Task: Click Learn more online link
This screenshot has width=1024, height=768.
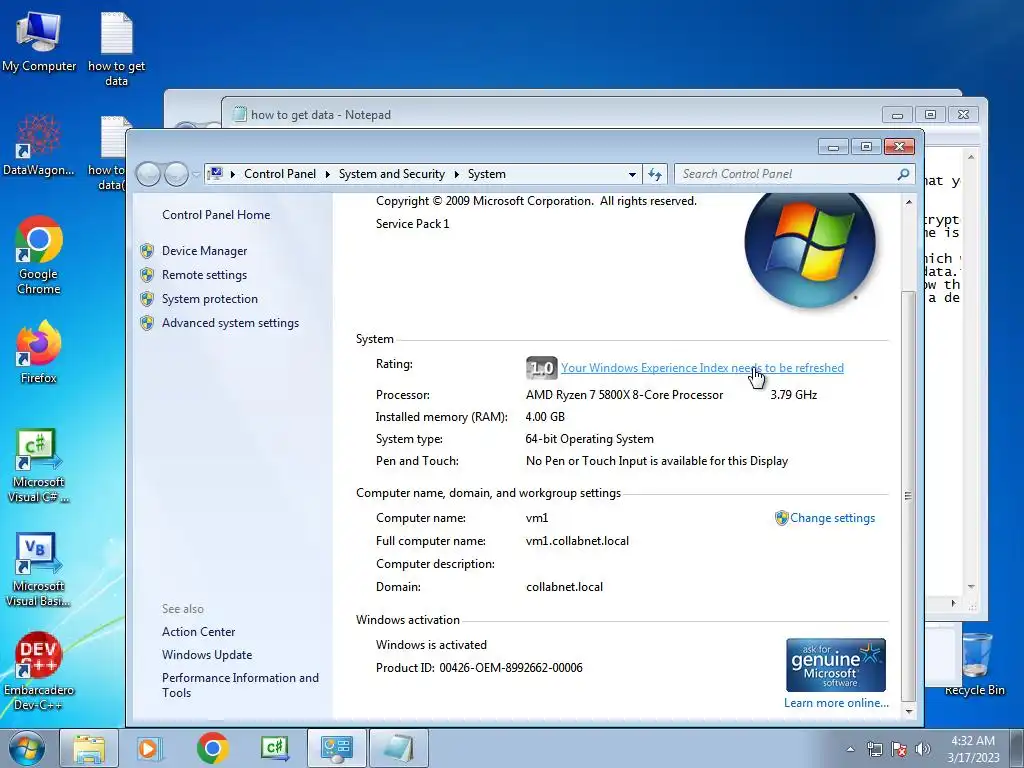Action: [x=836, y=703]
